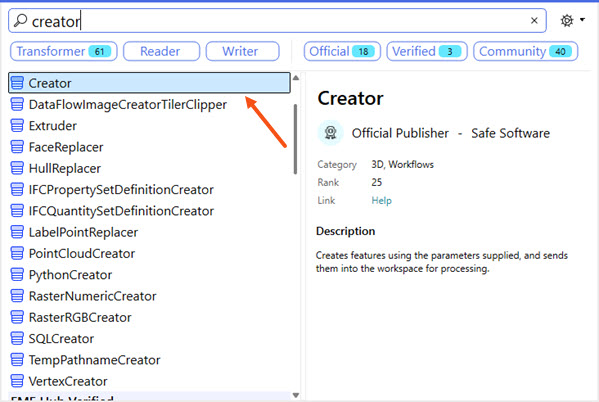
Task: Toggle the Transformer filter
Action: click(63, 51)
